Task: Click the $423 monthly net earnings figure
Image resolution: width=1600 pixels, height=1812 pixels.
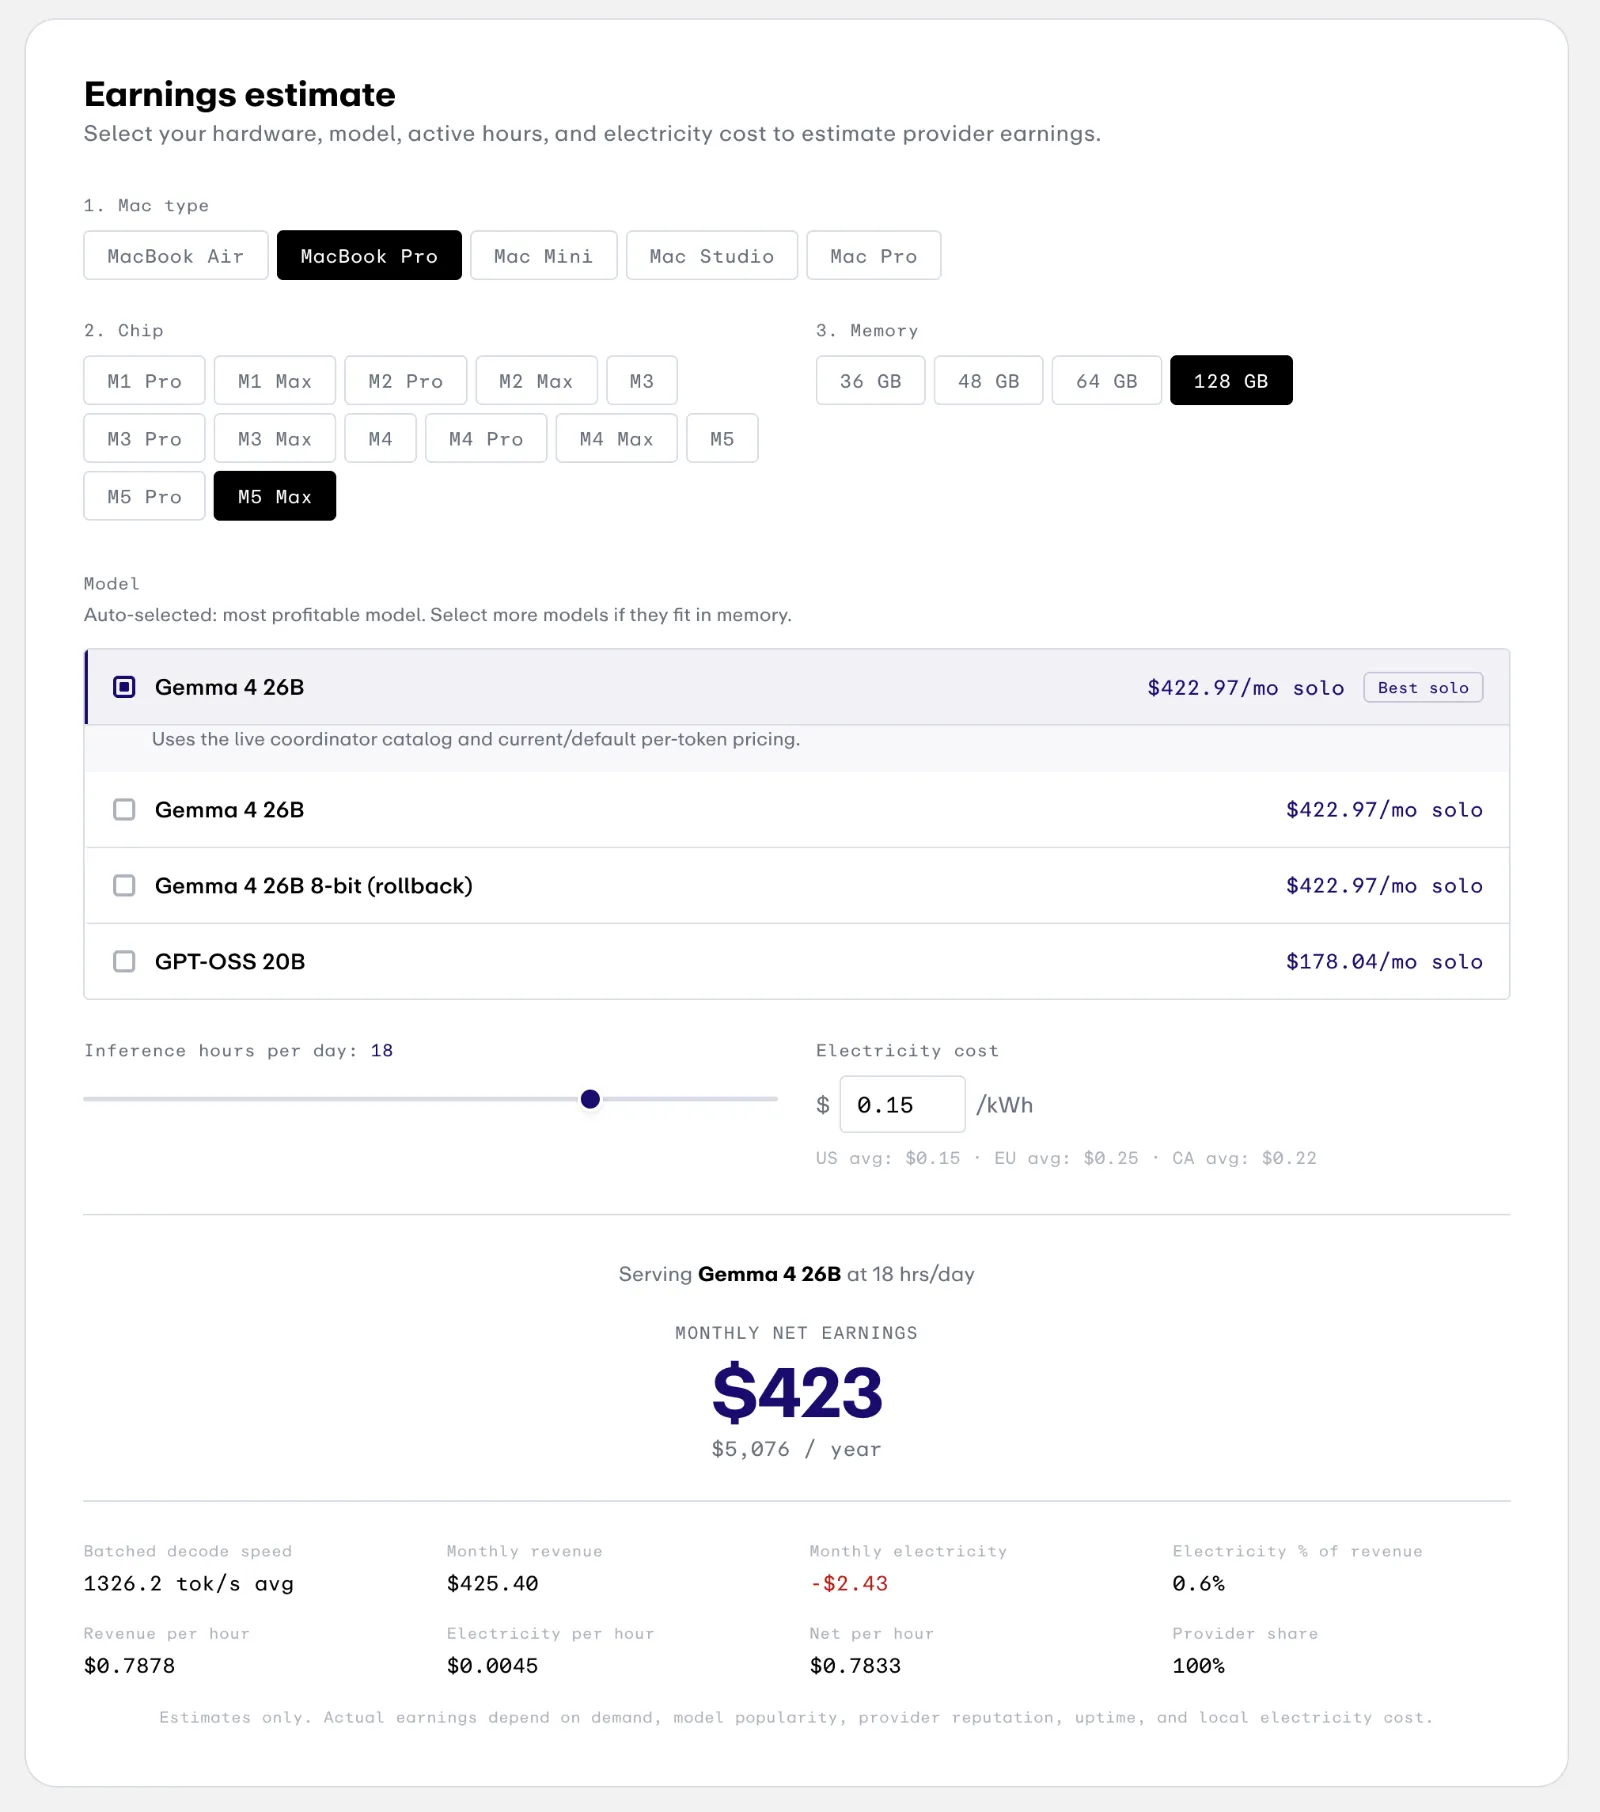Action: [797, 1392]
